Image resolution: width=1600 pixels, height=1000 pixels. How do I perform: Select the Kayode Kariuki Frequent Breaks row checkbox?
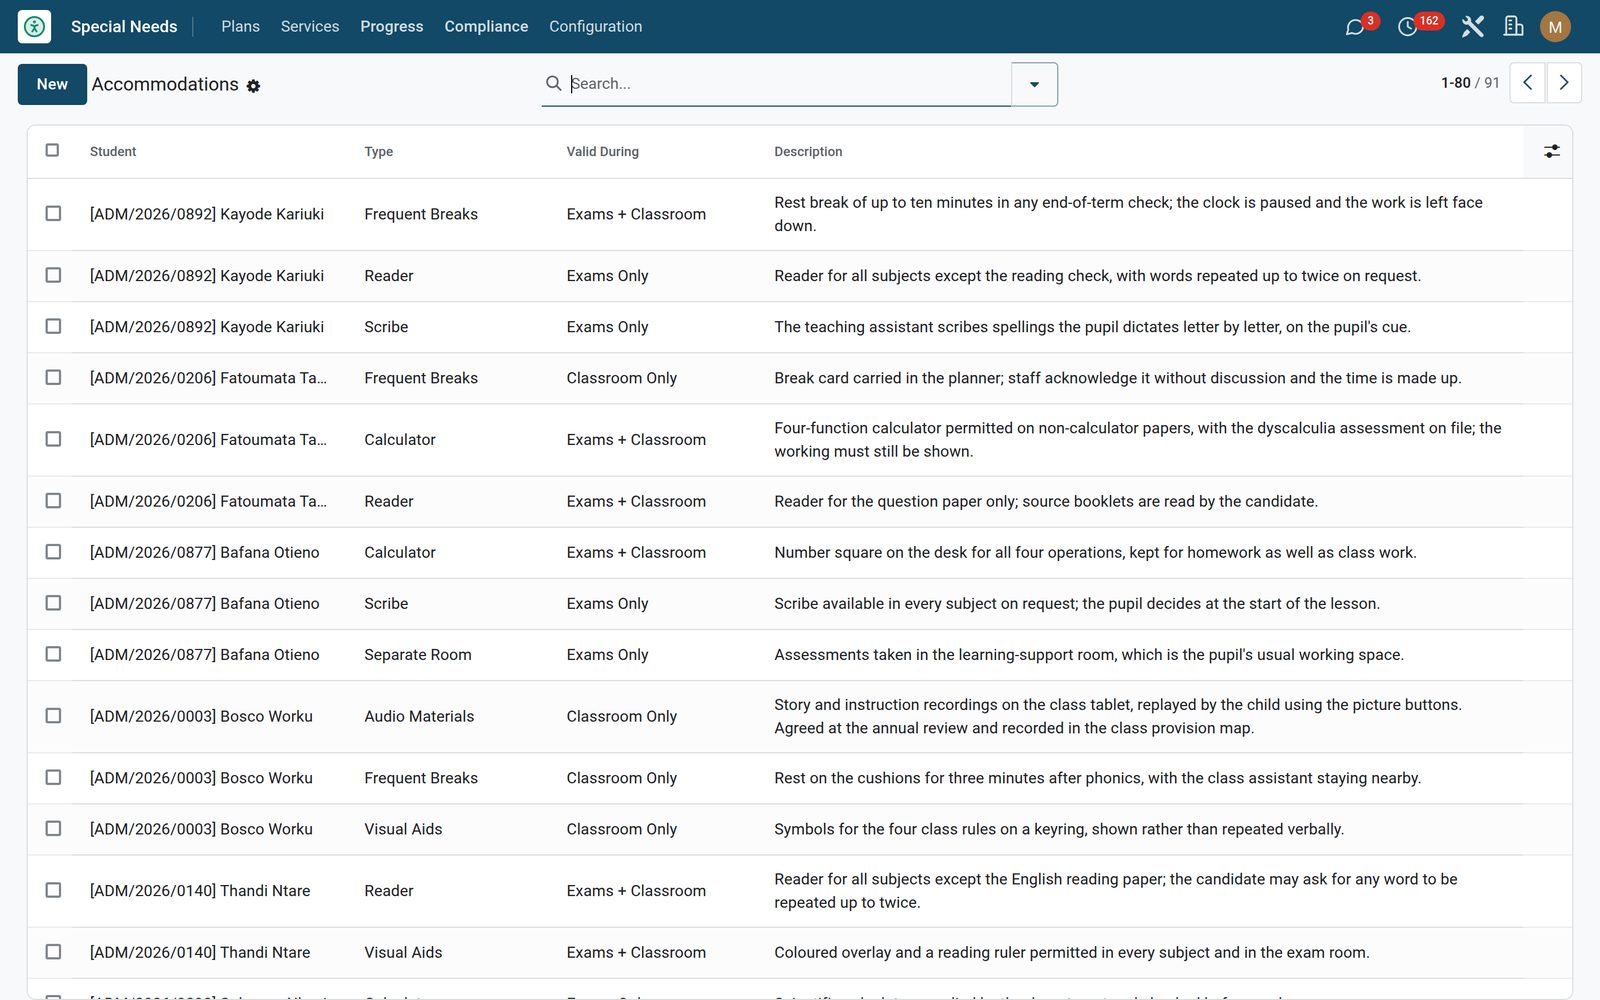pyautogui.click(x=53, y=213)
